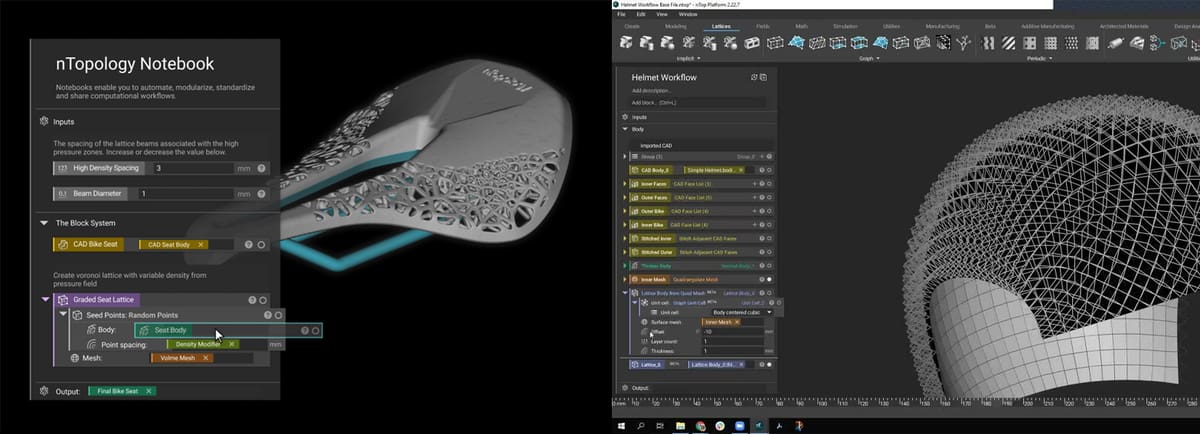
Task: Collapse the Graded Seat Lattice block
Action: [46, 299]
